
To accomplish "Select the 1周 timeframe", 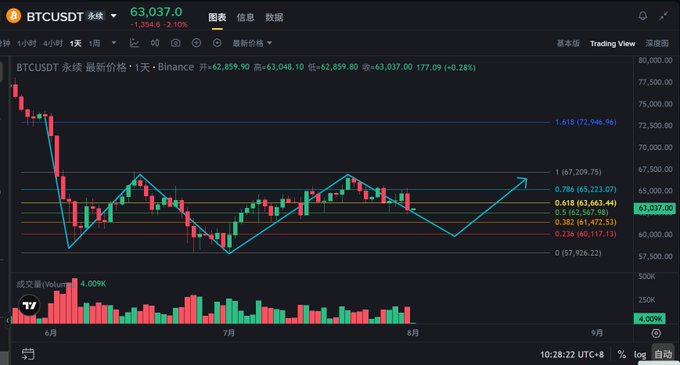I will click(x=94, y=43).
